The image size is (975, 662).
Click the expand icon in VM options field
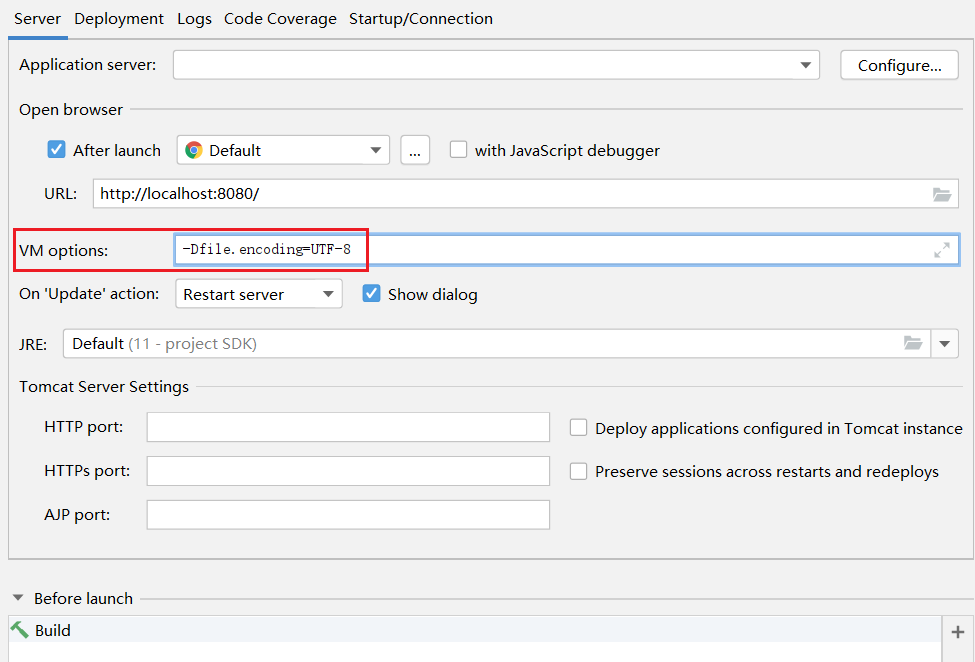tap(942, 250)
